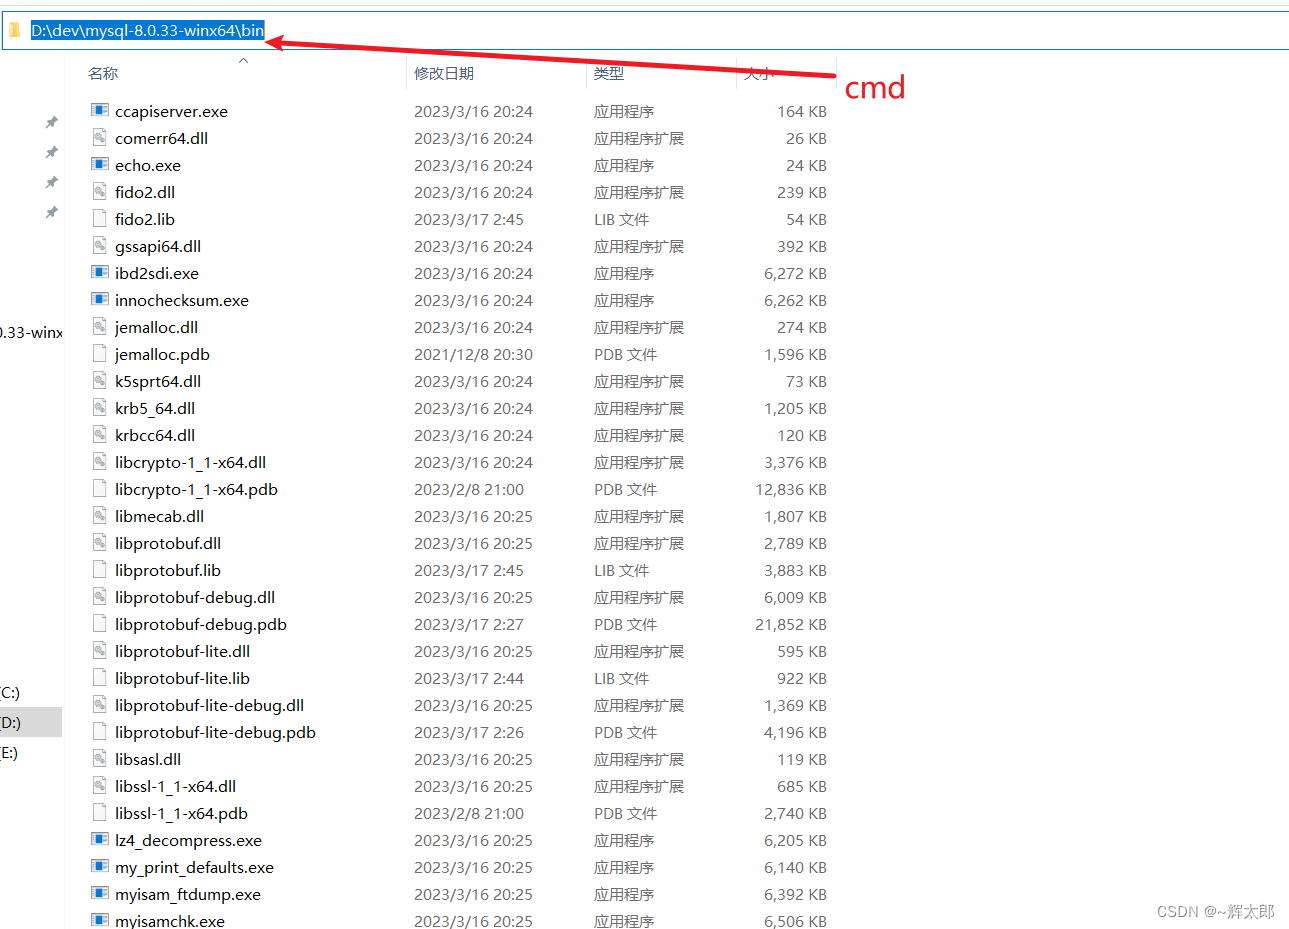Click the PDB 文件 type of jemalloc.pdb
Image resolution: width=1289 pixels, height=929 pixels.
[x=625, y=354]
